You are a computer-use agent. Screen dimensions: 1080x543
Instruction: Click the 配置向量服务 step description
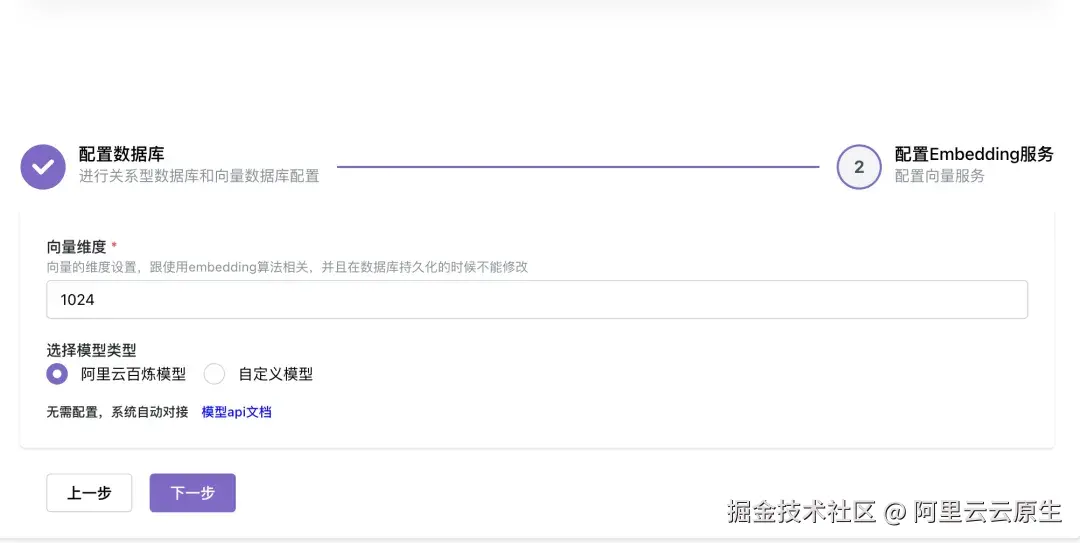(x=939, y=176)
